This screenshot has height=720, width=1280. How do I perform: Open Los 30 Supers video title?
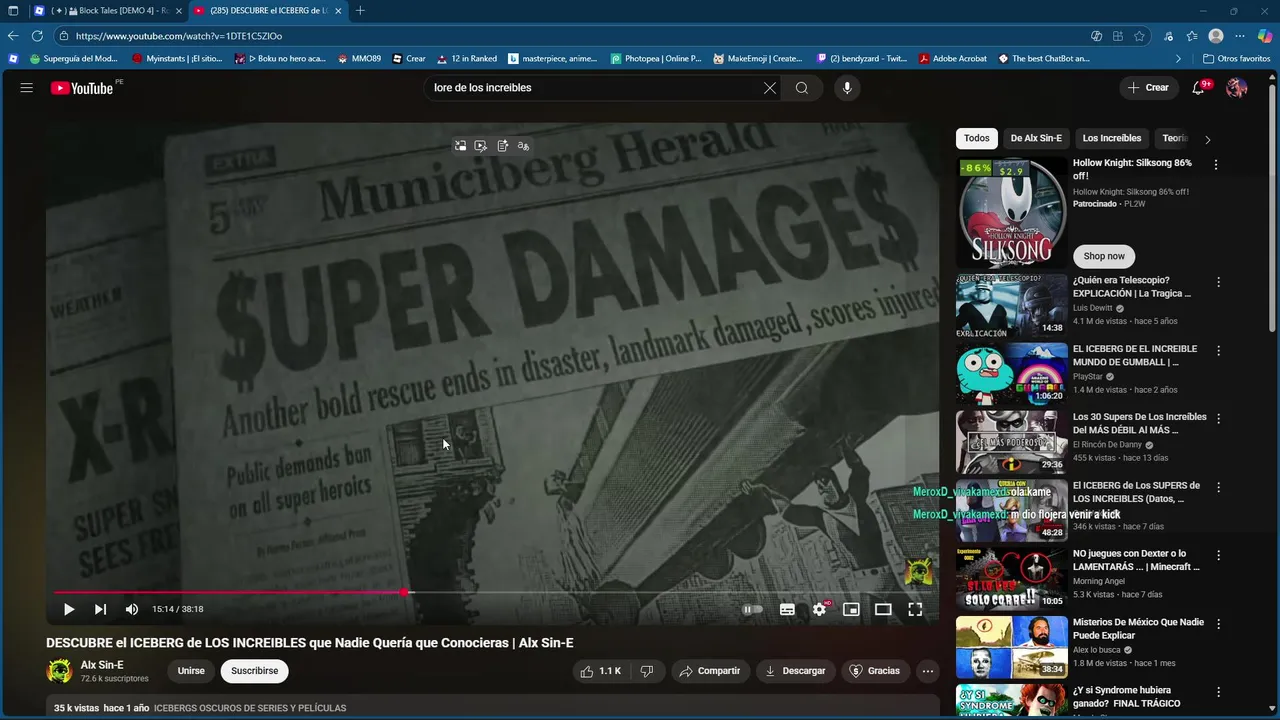pyautogui.click(x=1139, y=423)
